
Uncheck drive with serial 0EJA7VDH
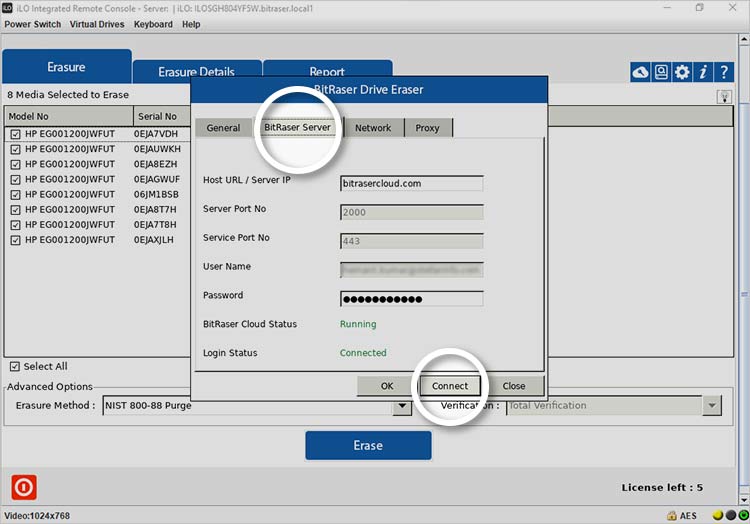[15, 134]
